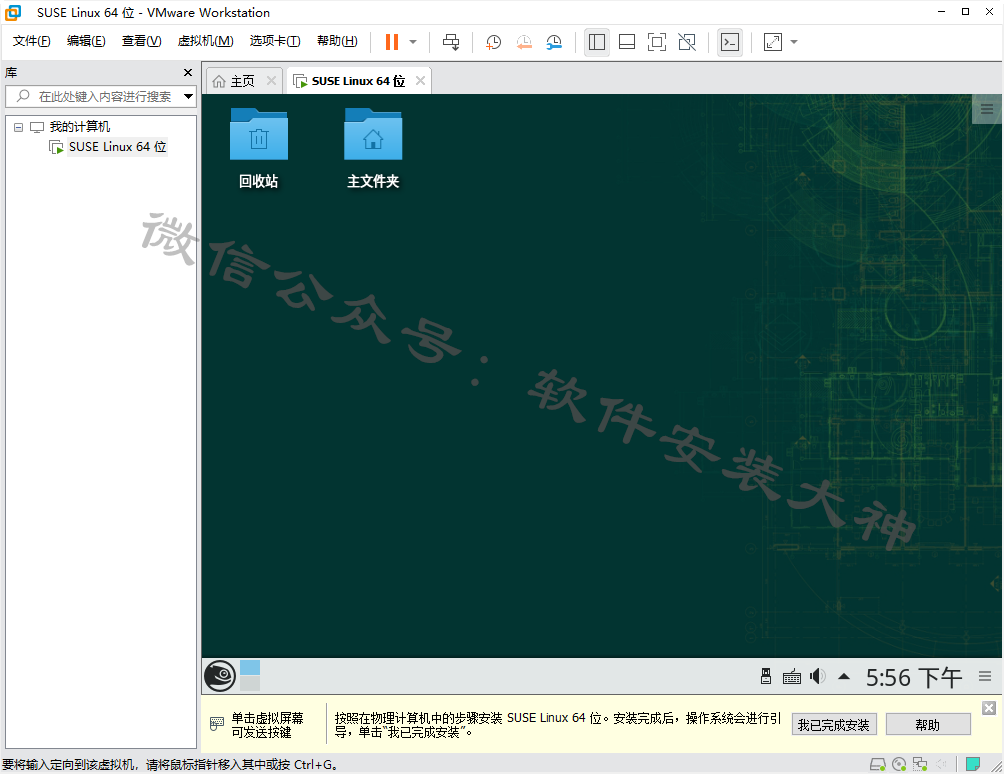The width and height of the screenshot is (1004, 774).
Task: Expand hidden system tray icons arrow
Action: [844, 676]
